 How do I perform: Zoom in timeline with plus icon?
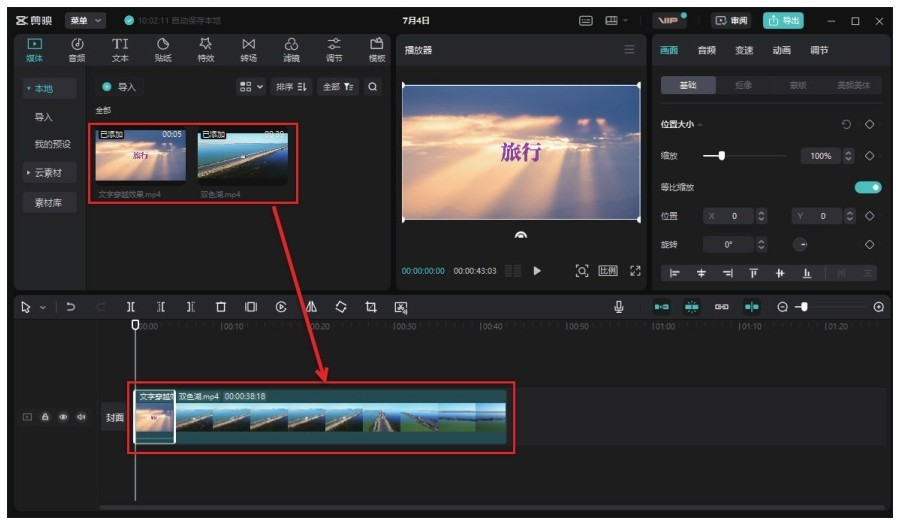878,307
